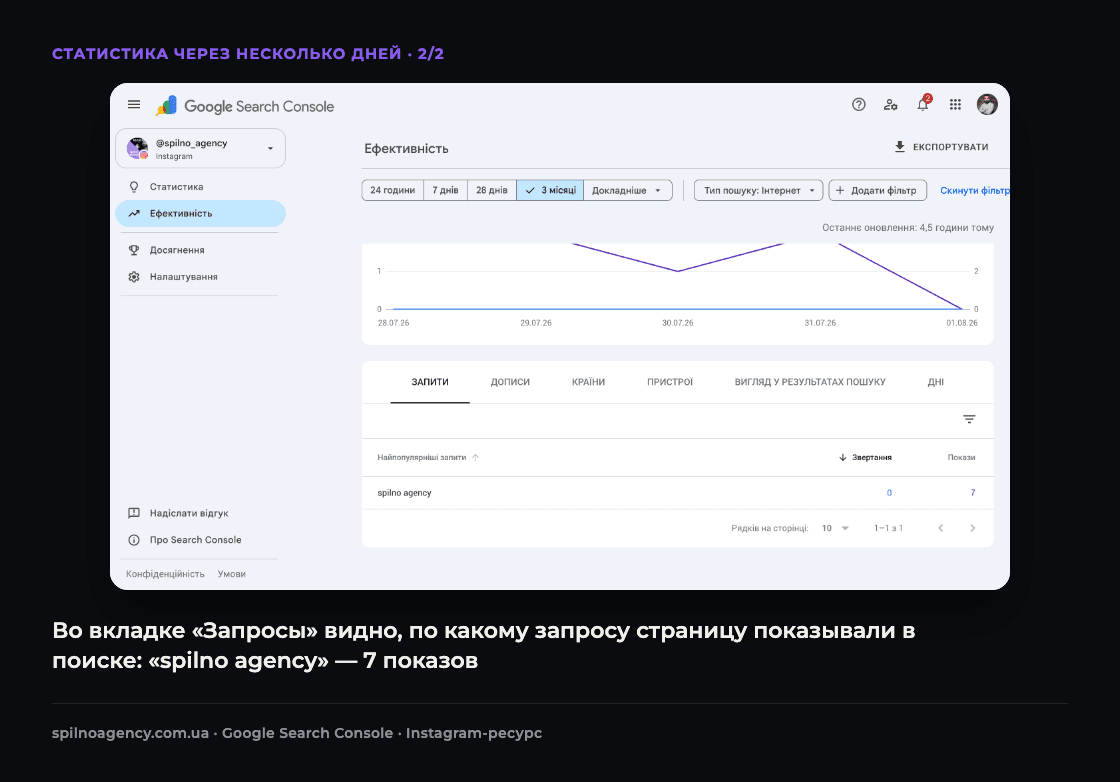1120x782 pixels.
Task: Open the table filter rows icon
Action: (969, 419)
